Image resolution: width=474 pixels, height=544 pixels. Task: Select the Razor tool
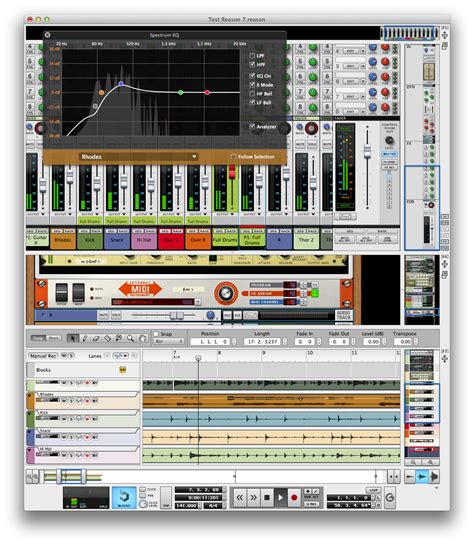coord(108,338)
